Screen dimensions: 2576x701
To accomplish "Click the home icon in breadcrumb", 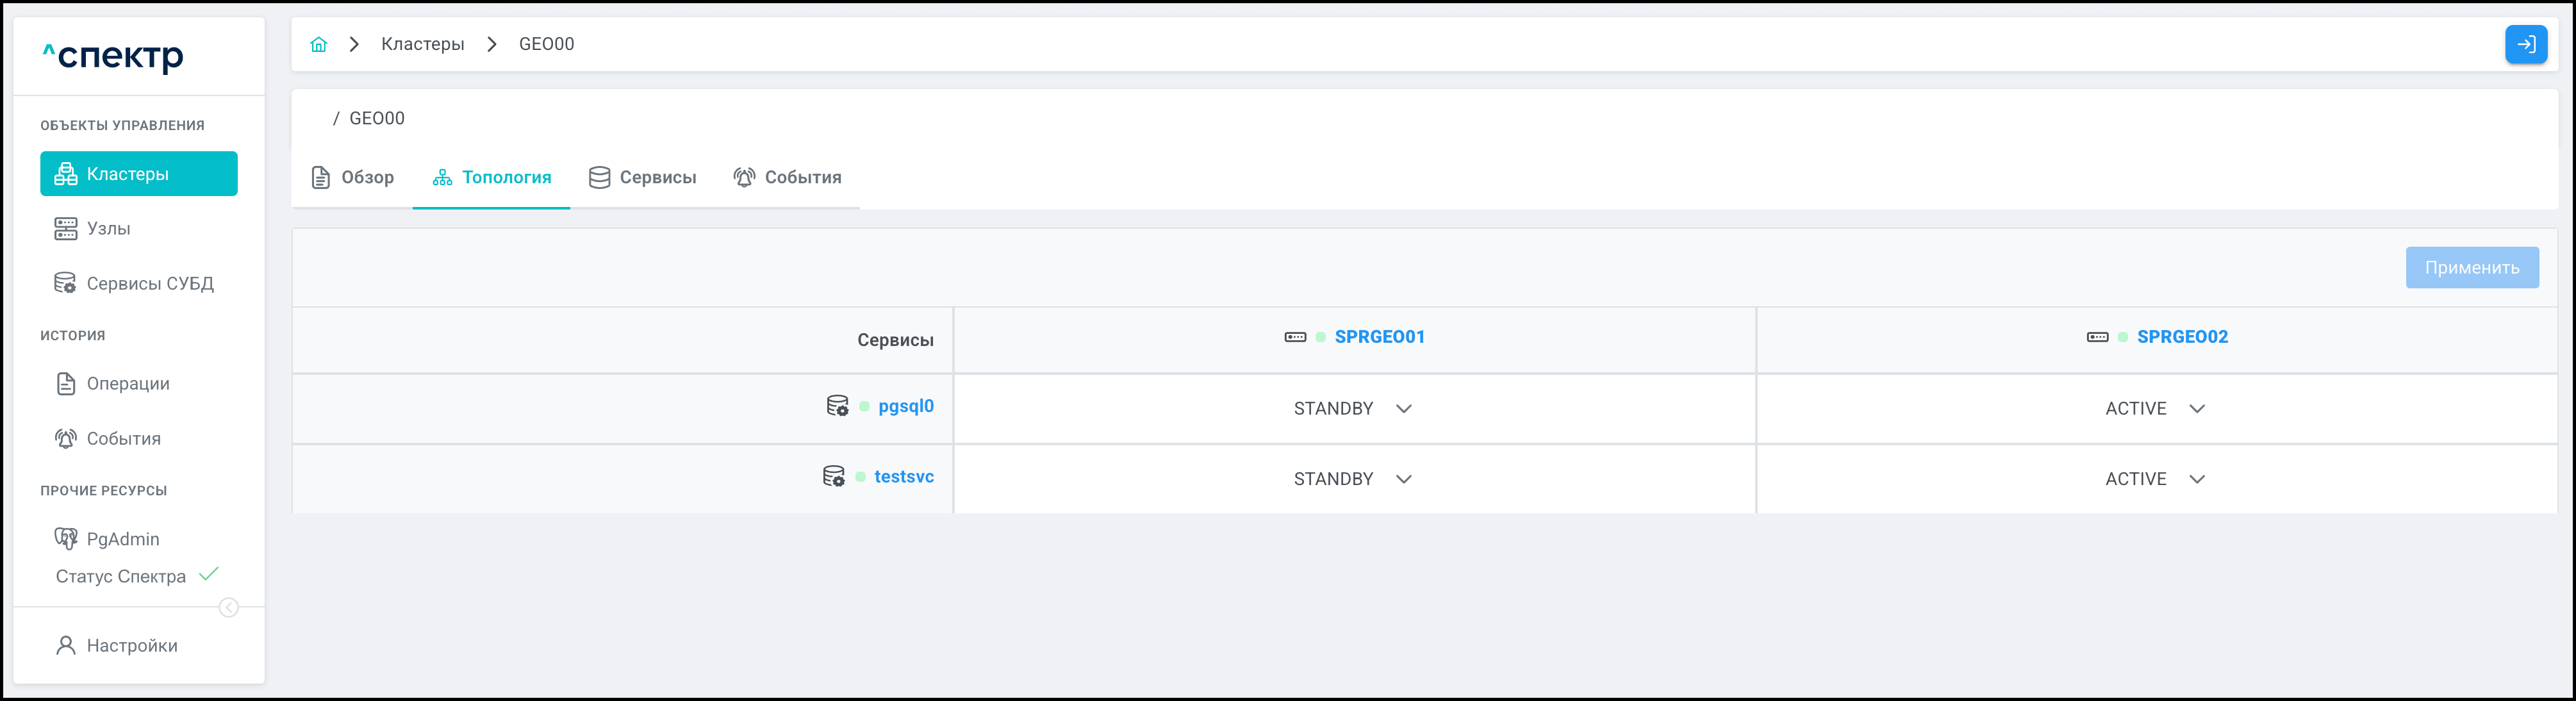I will point(318,44).
